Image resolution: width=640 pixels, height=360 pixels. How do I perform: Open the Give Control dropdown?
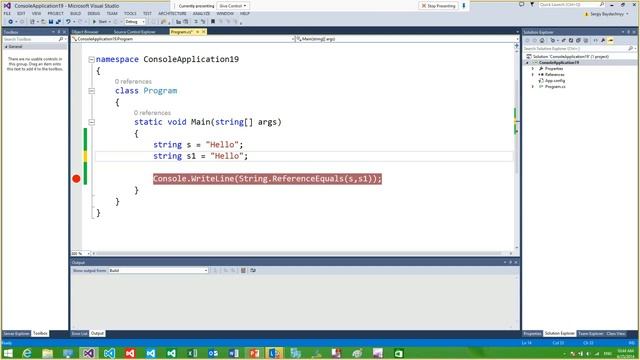pyautogui.click(x=233, y=6)
